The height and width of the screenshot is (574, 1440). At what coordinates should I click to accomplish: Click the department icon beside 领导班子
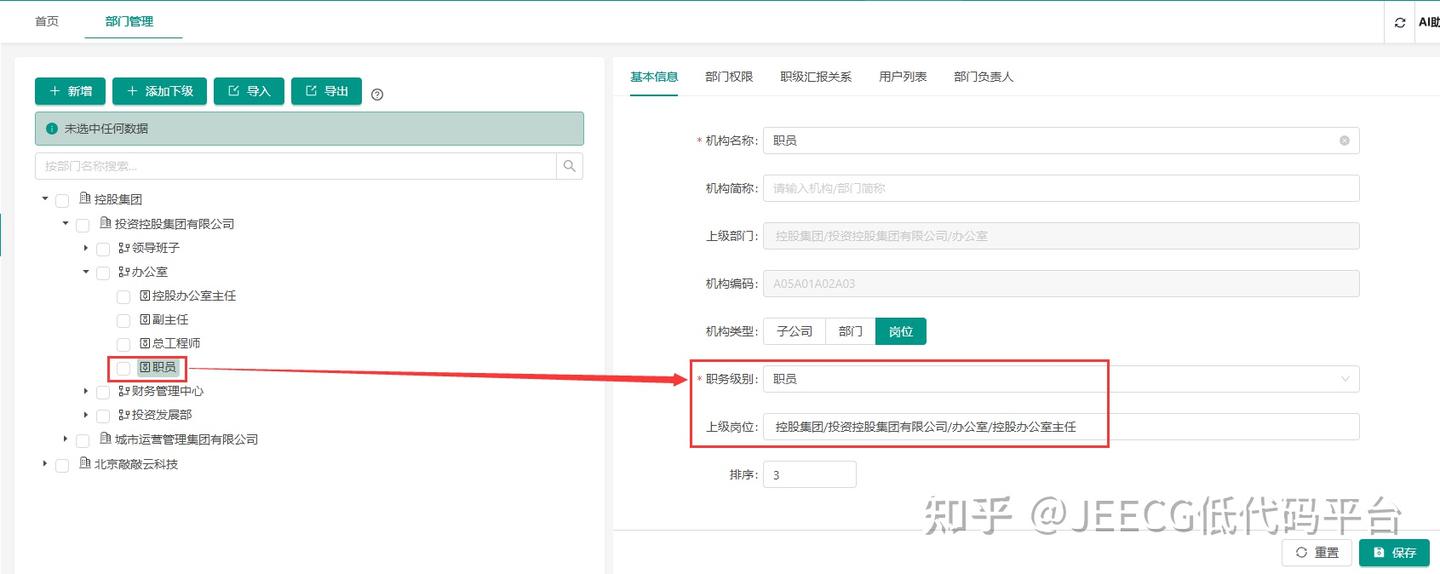click(x=124, y=248)
